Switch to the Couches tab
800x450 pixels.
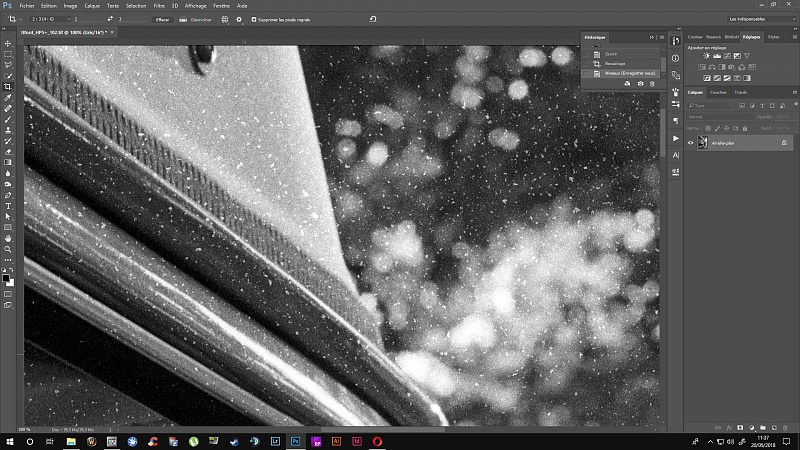[718, 92]
